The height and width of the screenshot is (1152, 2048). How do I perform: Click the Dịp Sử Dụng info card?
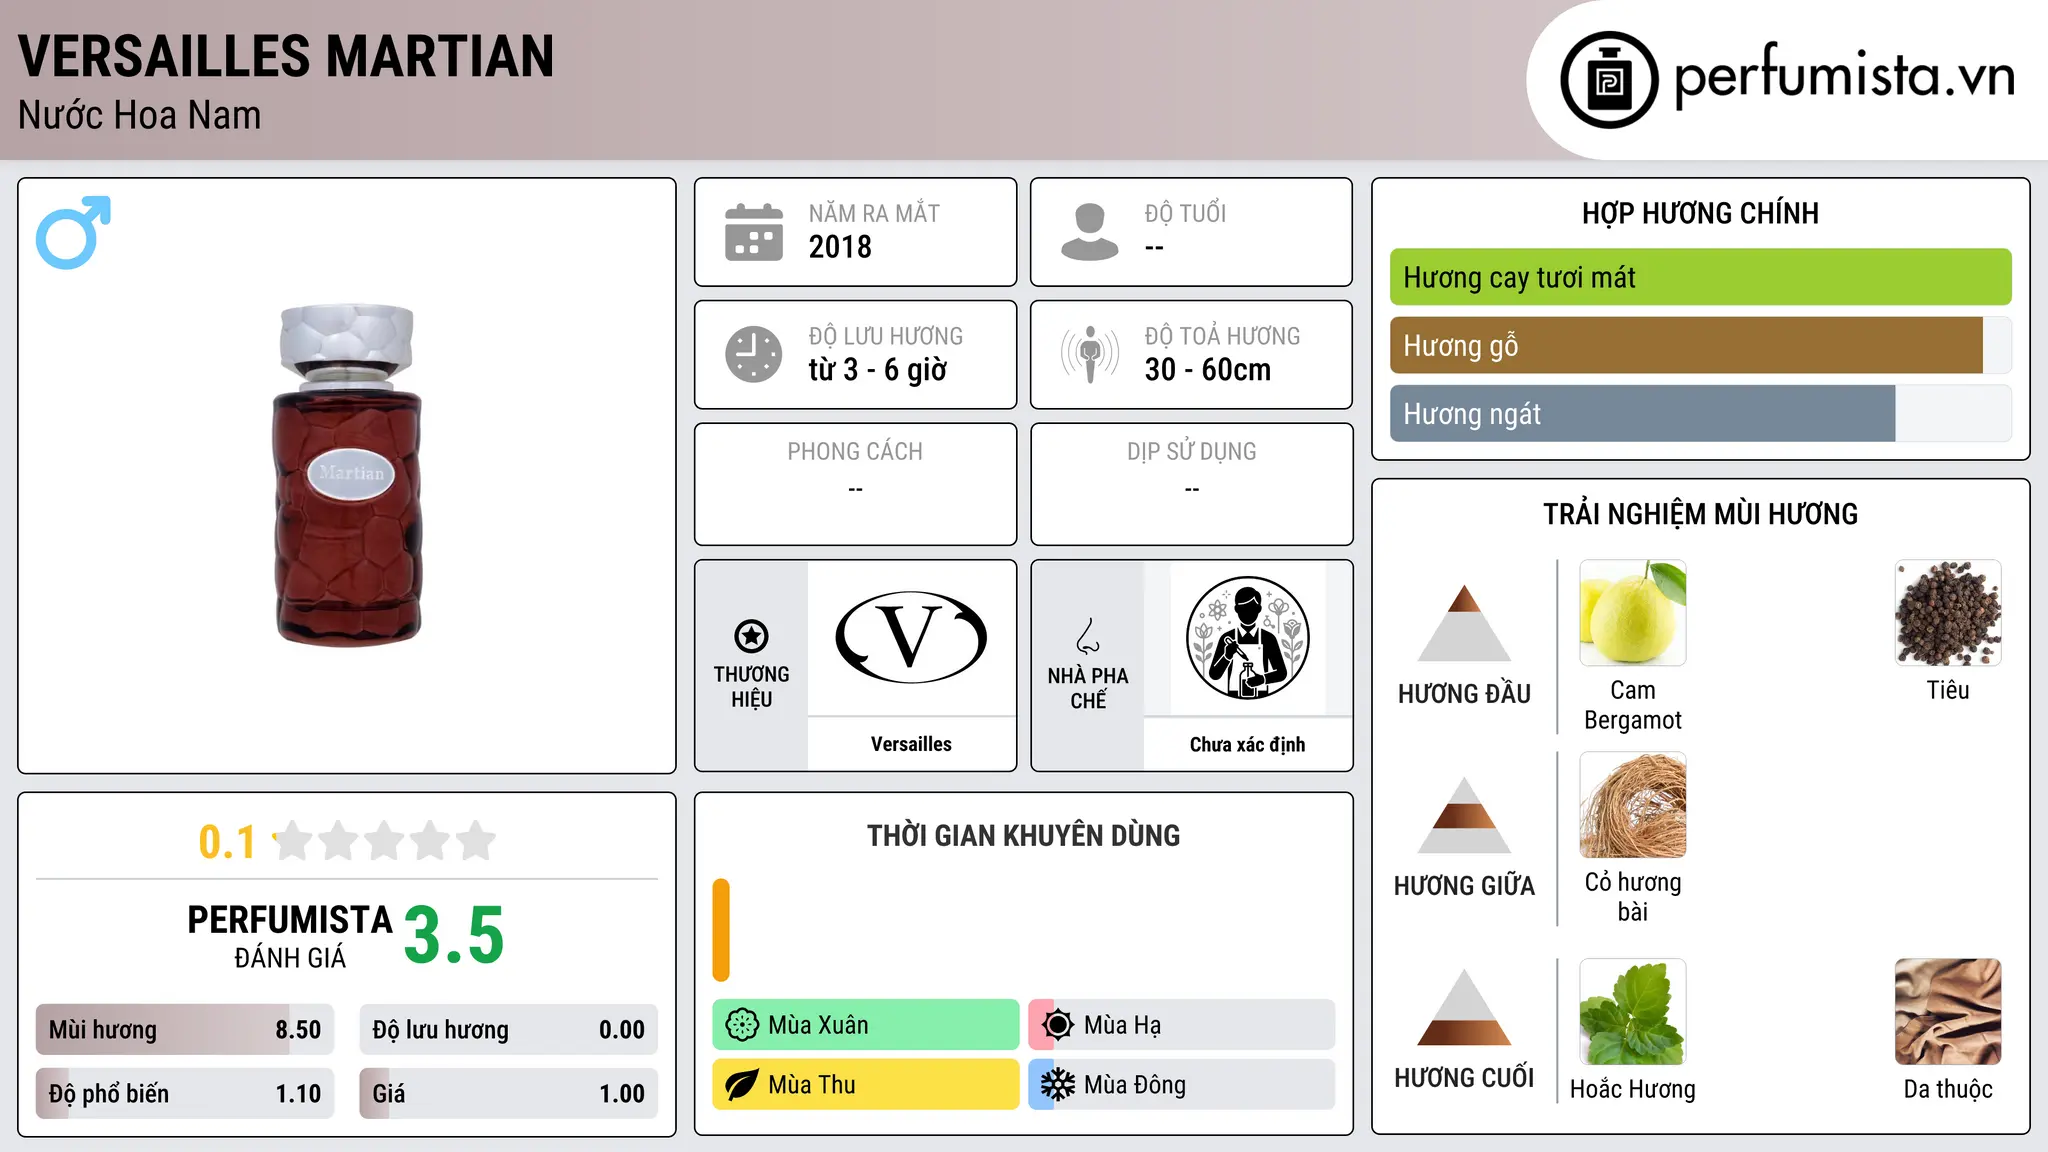pos(1191,484)
